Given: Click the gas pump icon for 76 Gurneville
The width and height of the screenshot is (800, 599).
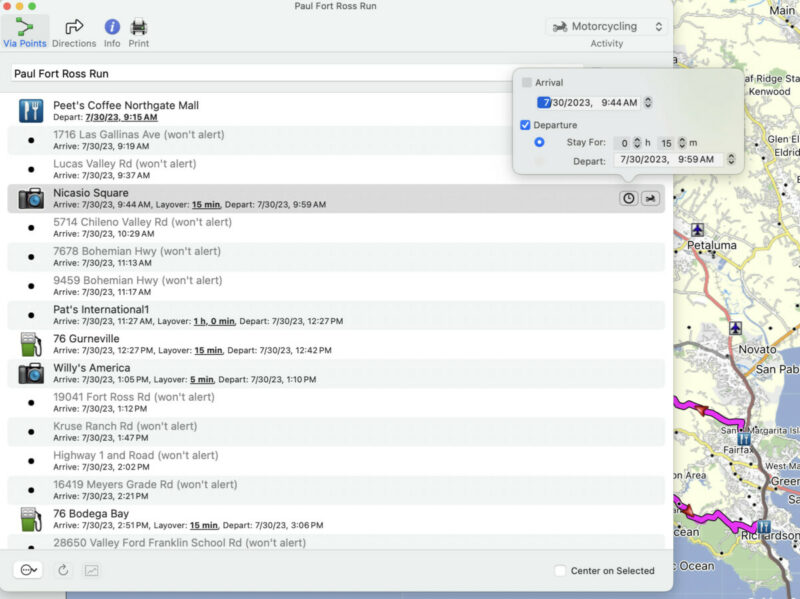Looking at the screenshot, I should tap(31, 345).
